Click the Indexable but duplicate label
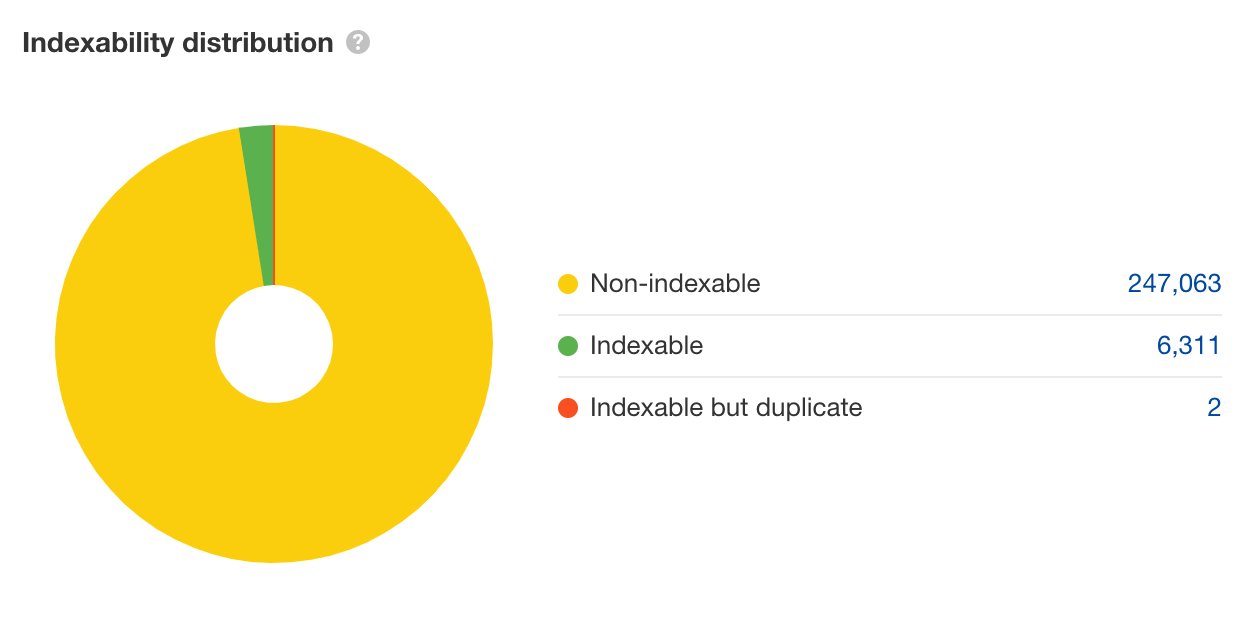Viewport: 1246px width, 618px height. [726, 408]
